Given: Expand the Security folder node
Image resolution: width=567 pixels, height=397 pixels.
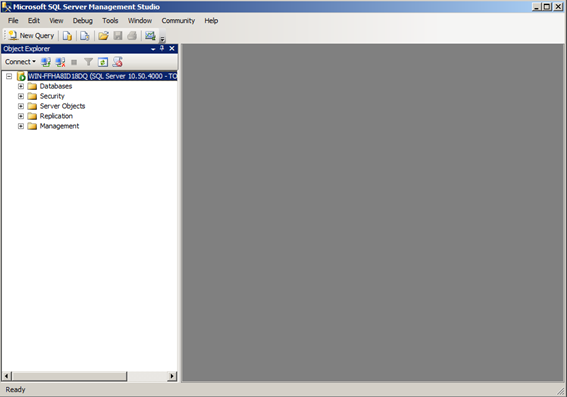Looking at the screenshot, I should click(x=21, y=96).
